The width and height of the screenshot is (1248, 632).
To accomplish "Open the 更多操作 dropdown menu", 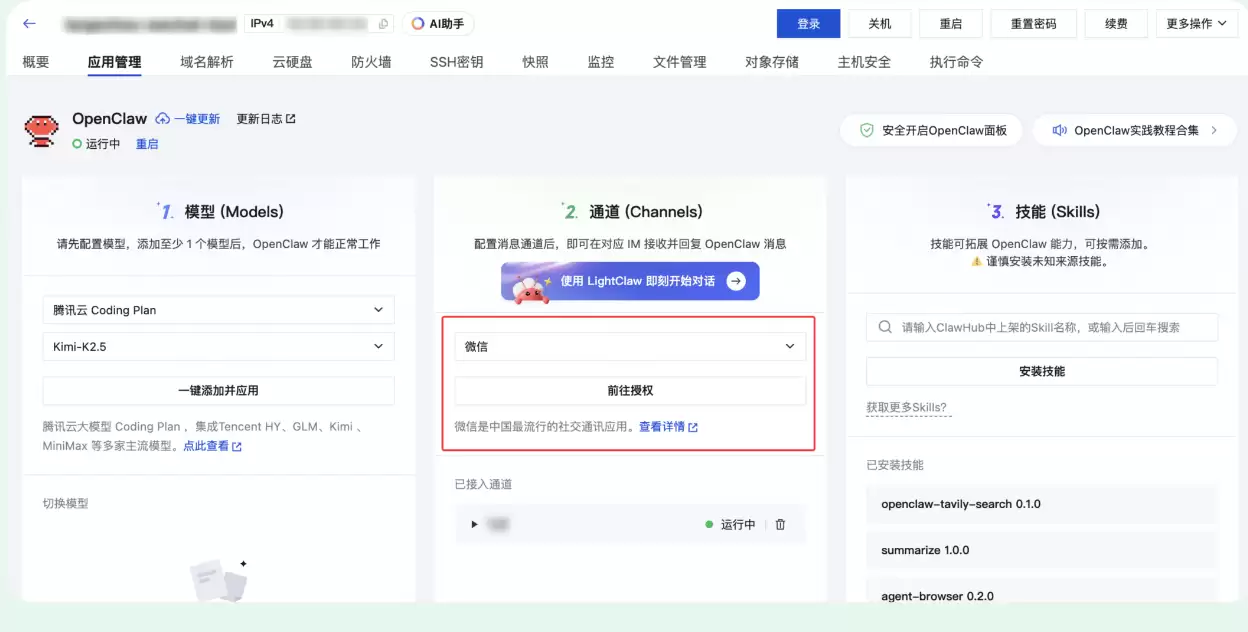I will (1197, 24).
